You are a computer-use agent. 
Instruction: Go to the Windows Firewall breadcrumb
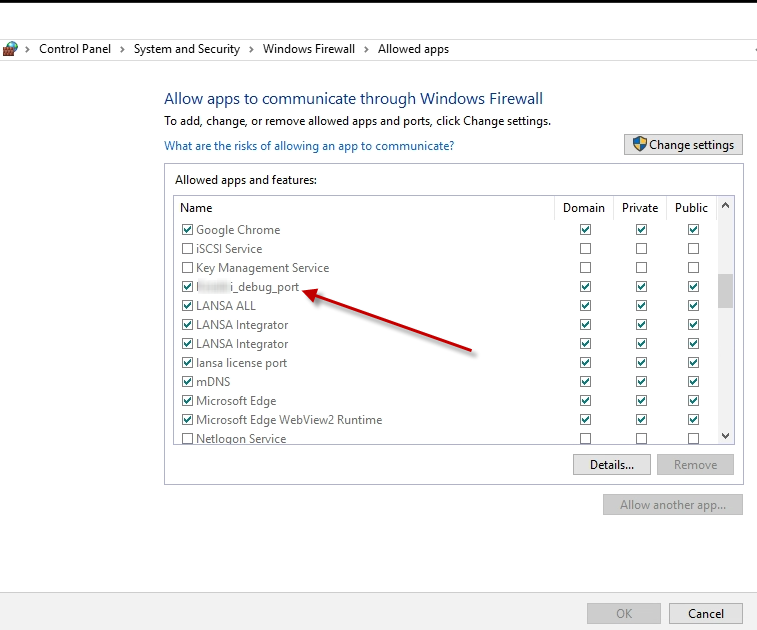308,49
